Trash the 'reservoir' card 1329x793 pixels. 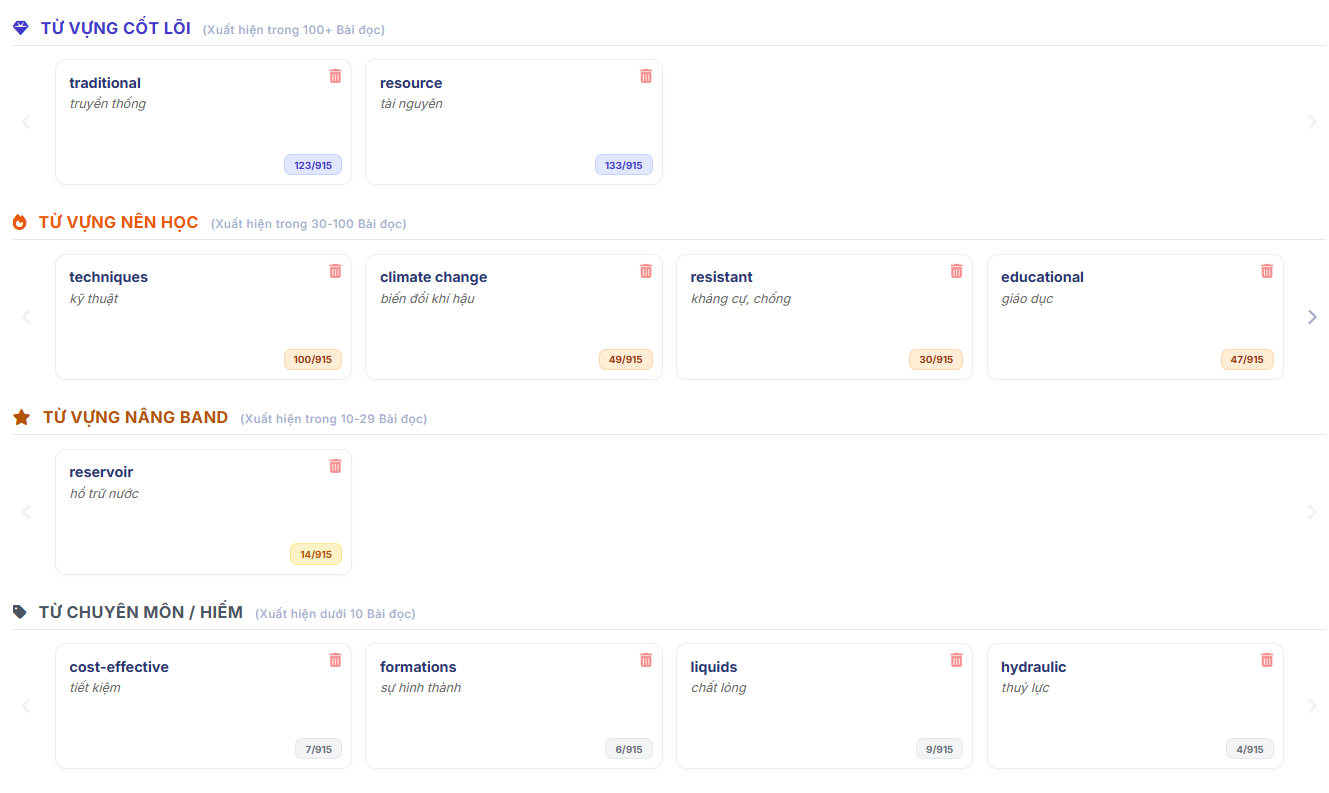335,466
